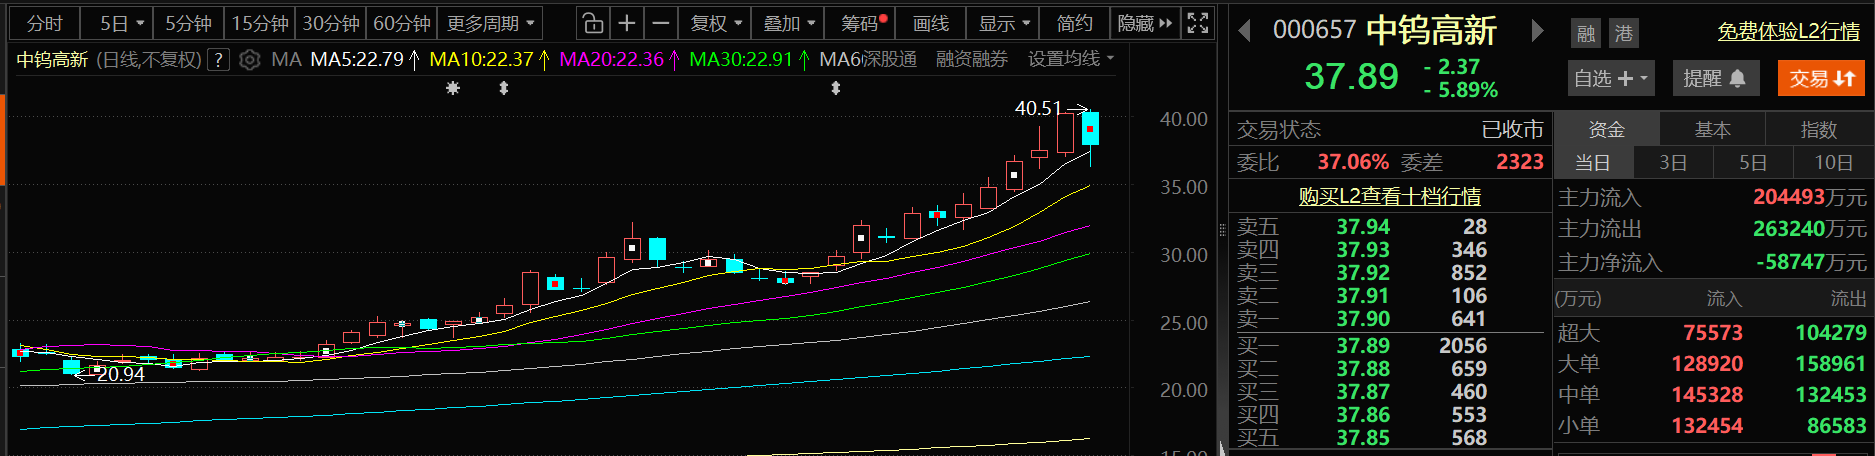Screen dimensions: 1875x456
Task: Open the 设置均线 dropdown
Action: click(1070, 60)
